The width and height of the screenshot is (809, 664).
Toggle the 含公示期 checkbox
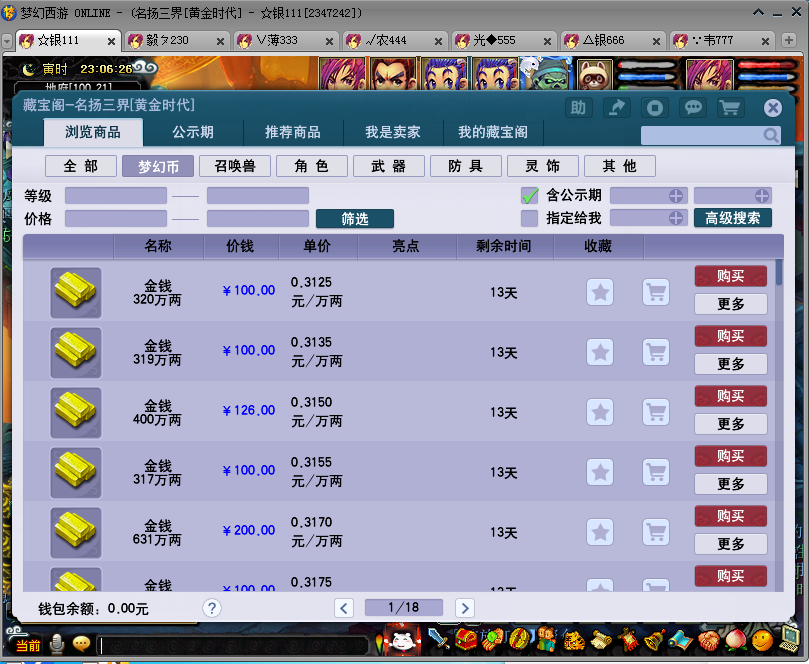[529, 196]
